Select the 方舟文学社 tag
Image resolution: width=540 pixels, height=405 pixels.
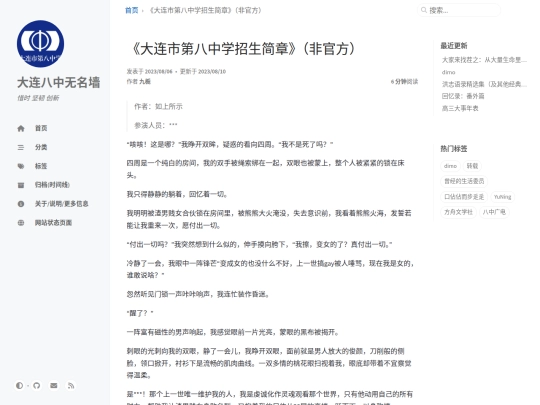click(x=458, y=212)
